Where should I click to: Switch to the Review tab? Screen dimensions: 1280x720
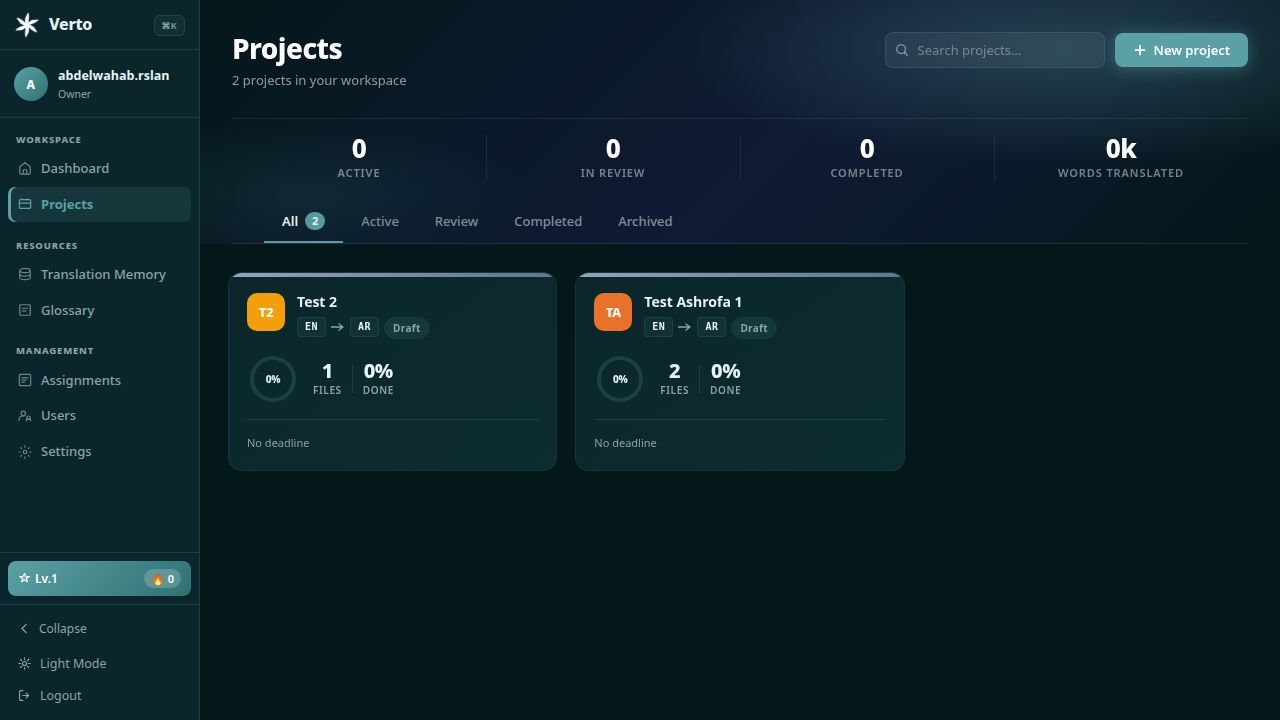coord(456,221)
